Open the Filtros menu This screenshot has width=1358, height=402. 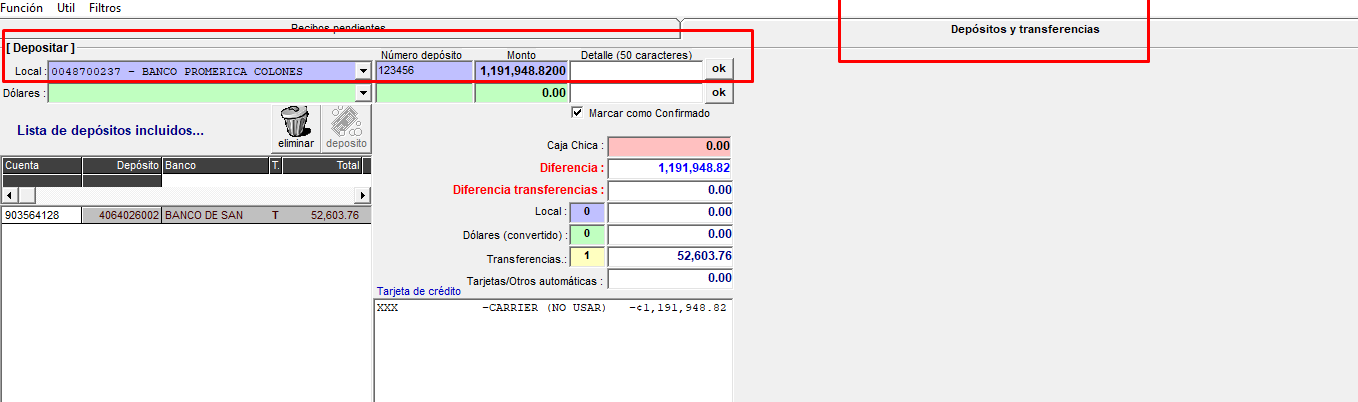click(105, 7)
